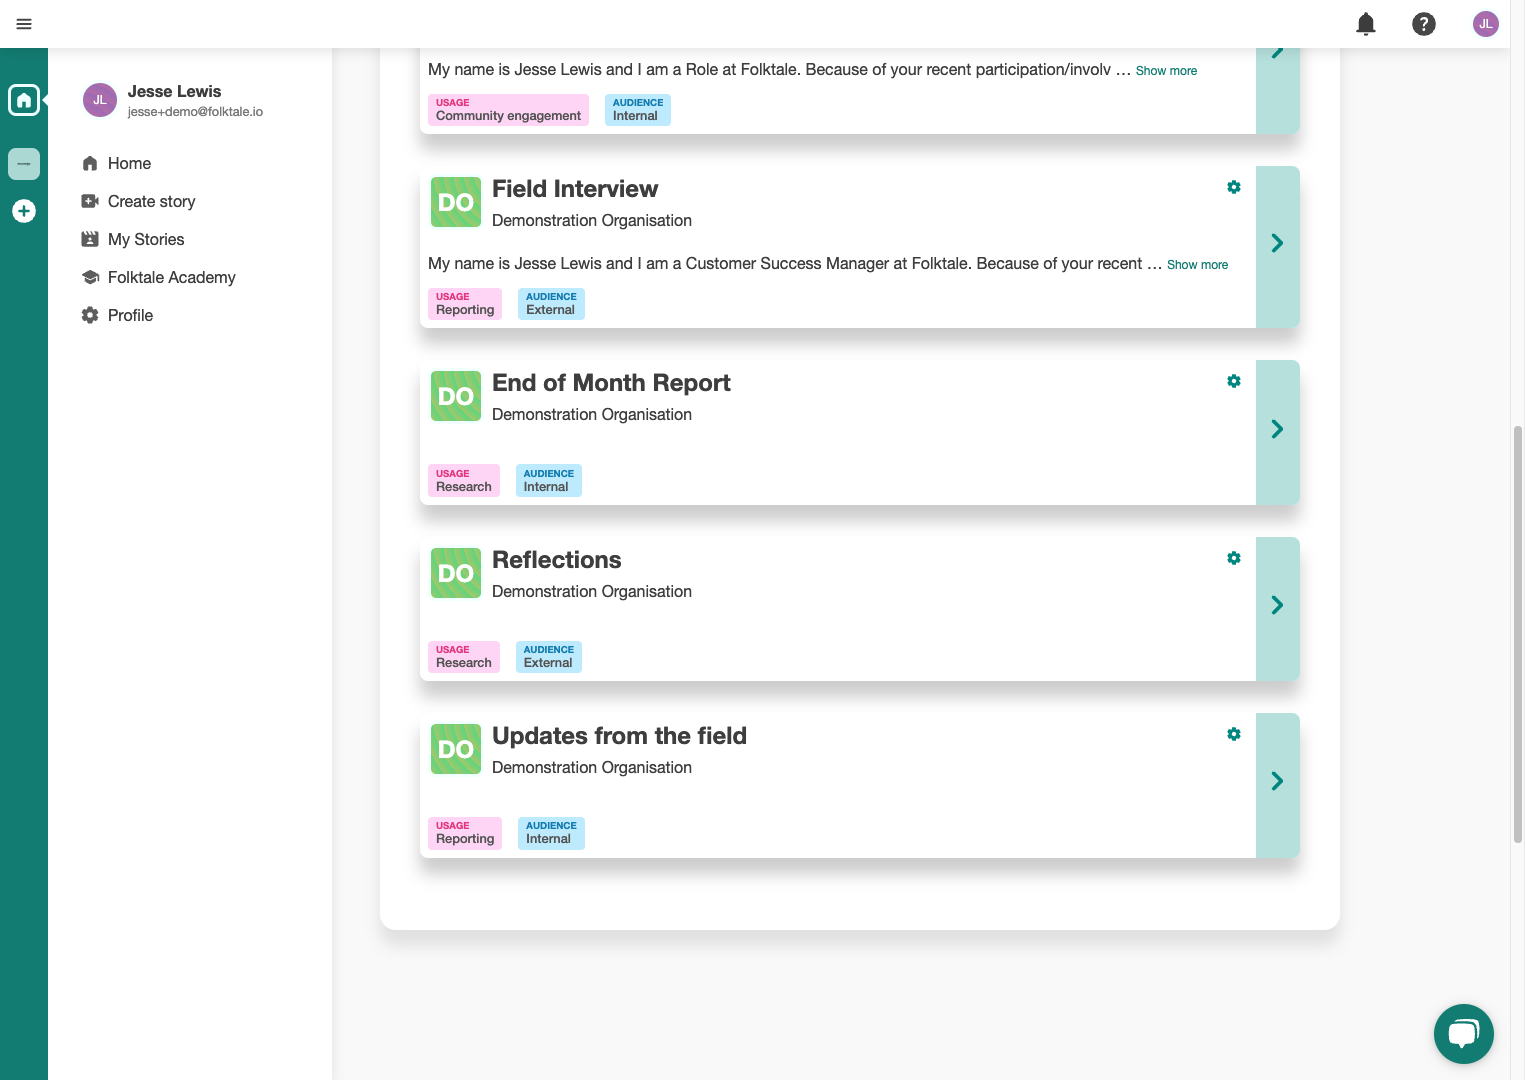This screenshot has height=1080, width=1525.
Task: Open My Stories in the sidebar
Action: [133, 239]
